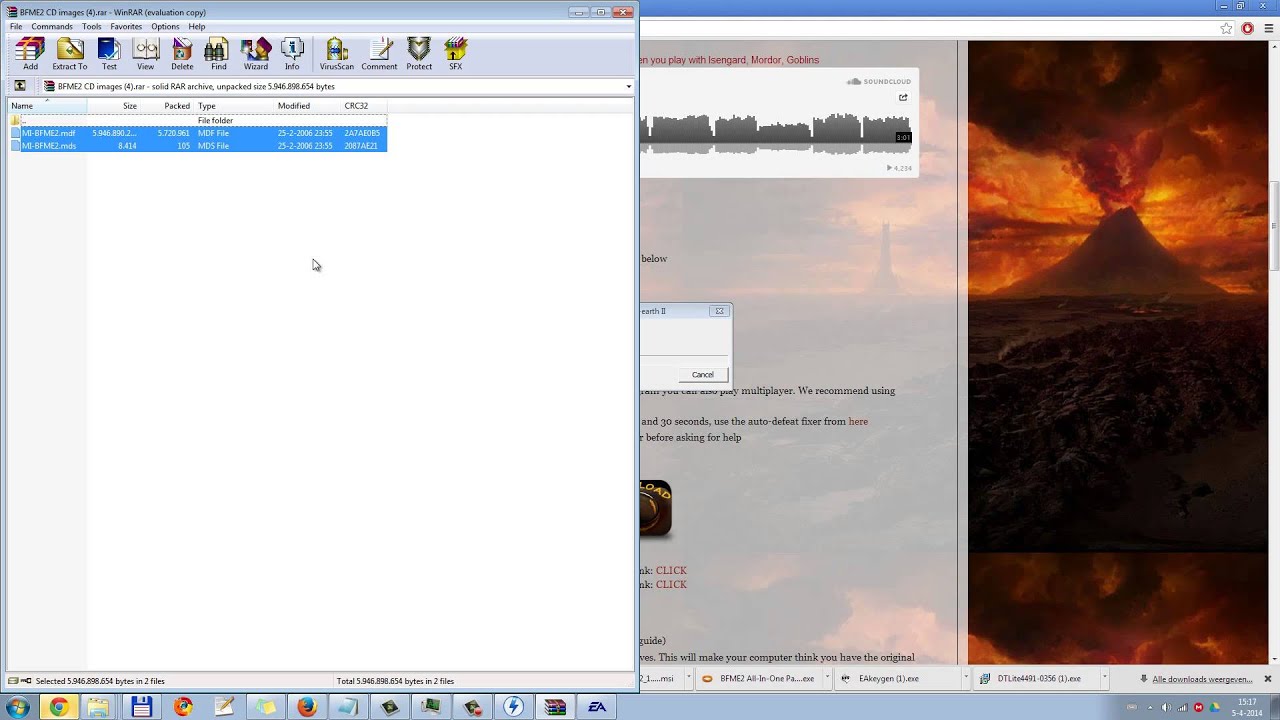Click the WinRAR books icon in the taskbar
The image size is (1280, 720).
pos(555,707)
